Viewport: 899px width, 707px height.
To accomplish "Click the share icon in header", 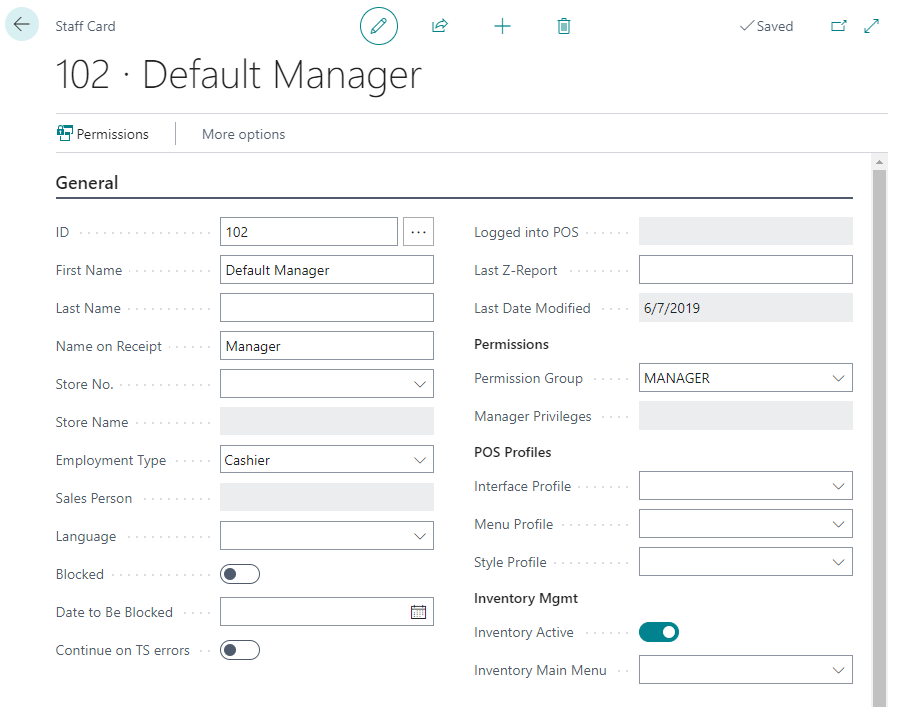I will click(439, 26).
